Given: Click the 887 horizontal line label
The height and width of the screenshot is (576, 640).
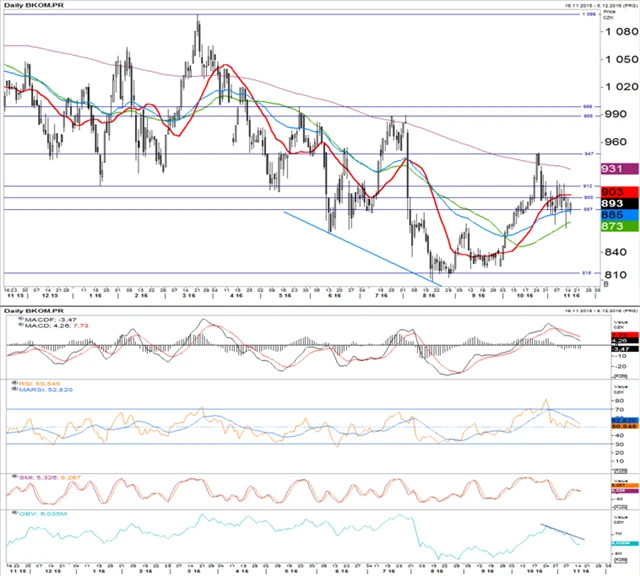Looking at the screenshot, I should click(x=588, y=209).
